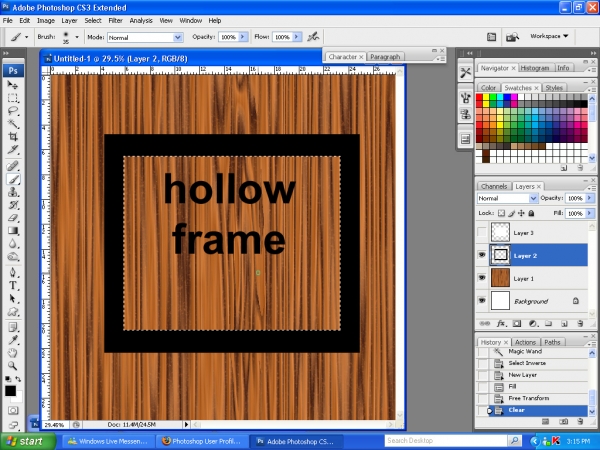The width and height of the screenshot is (600, 450).
Task: Open the brush Opacity slider arrow
Action: click(x=243, y=37)
